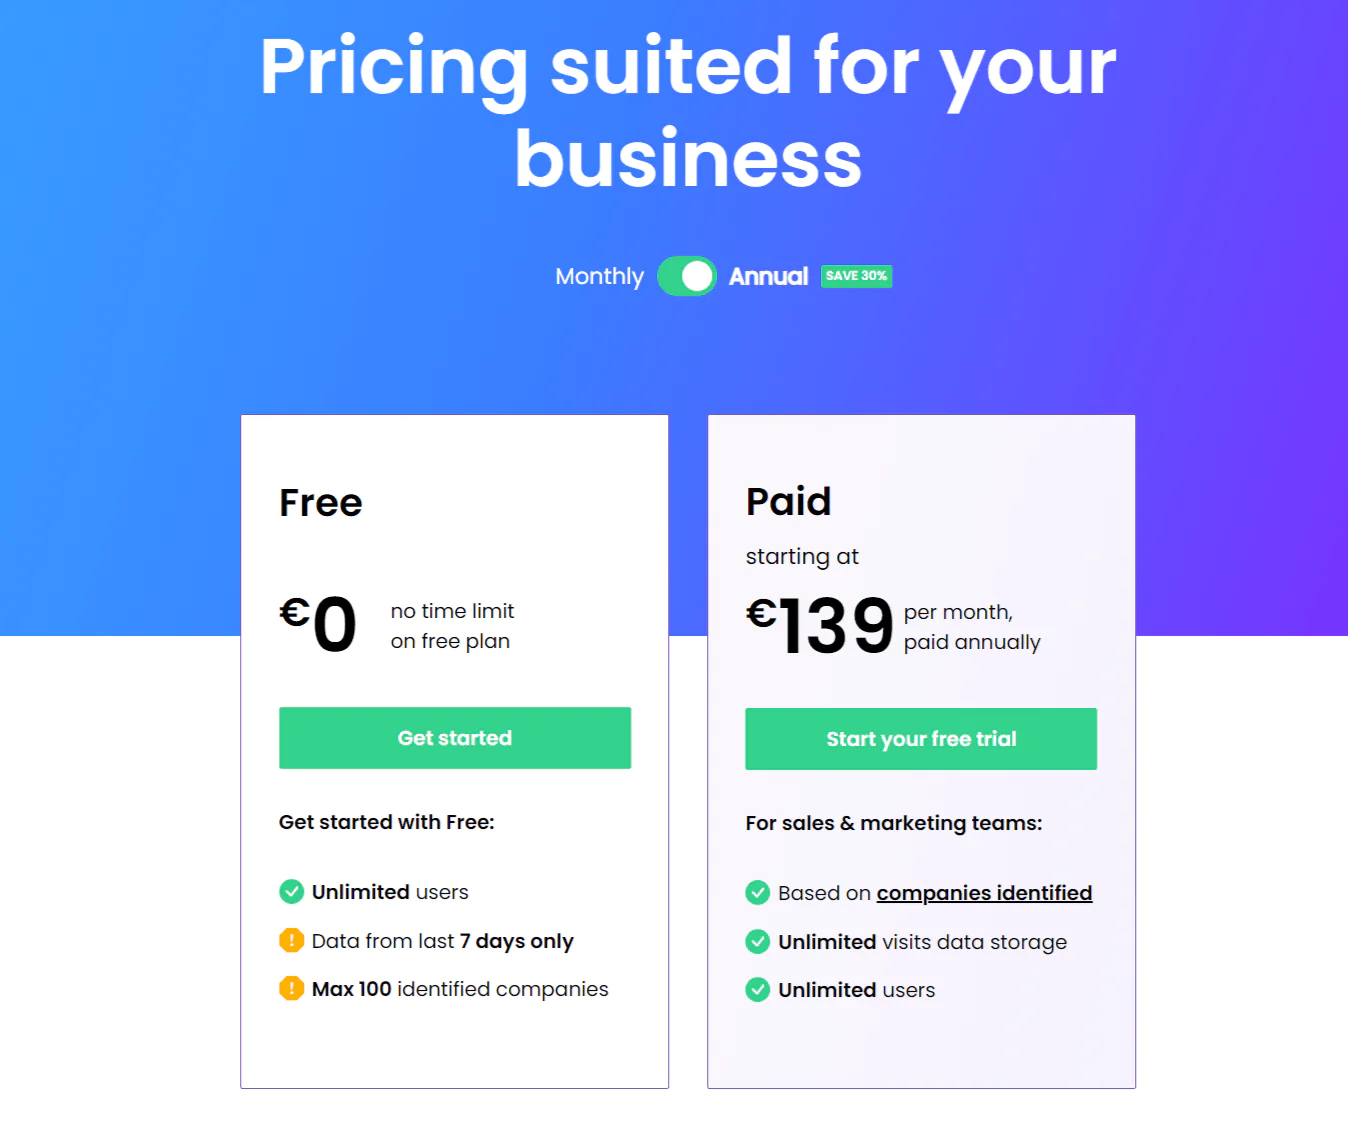The image size is (1348, 1130).
Task: Click the Get started button
Action: 454,738
